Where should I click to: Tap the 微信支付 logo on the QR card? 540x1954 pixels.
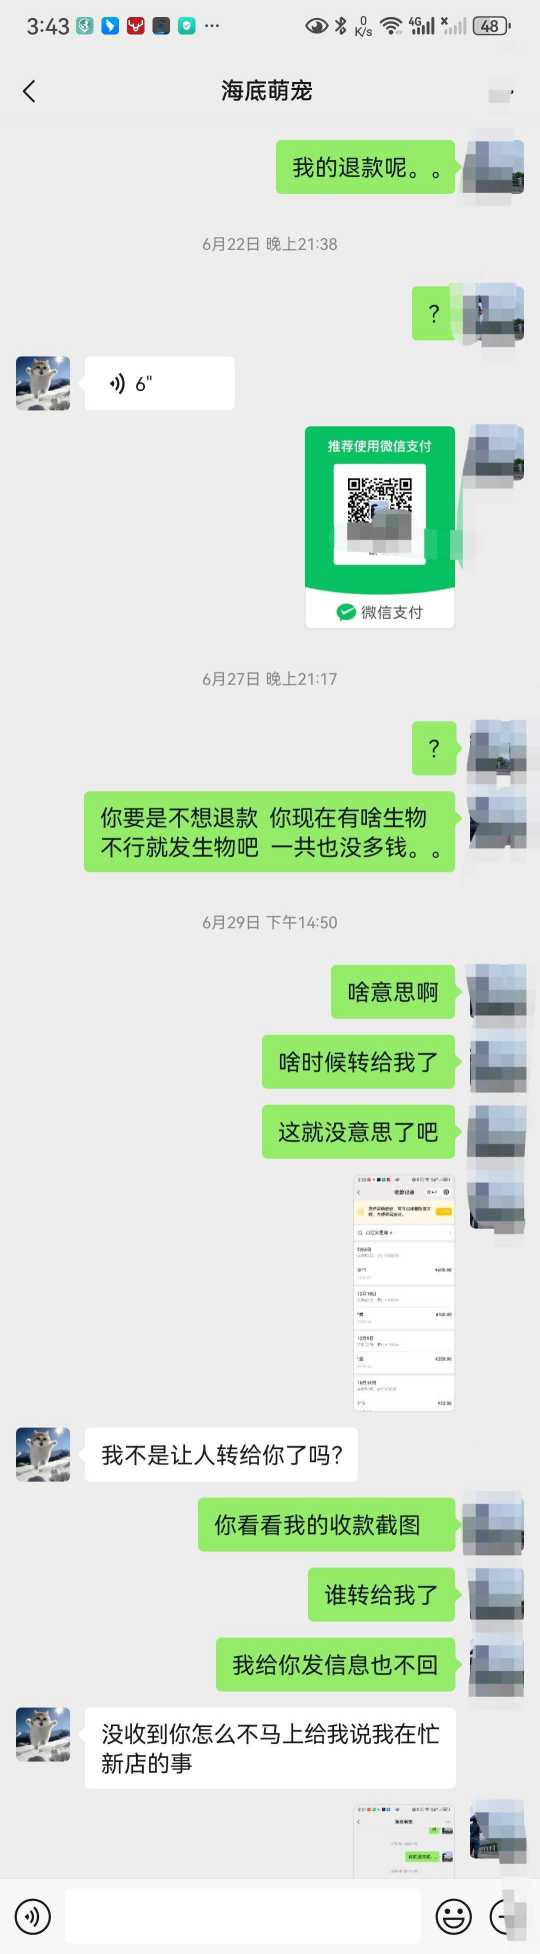(x=380, y=612)
